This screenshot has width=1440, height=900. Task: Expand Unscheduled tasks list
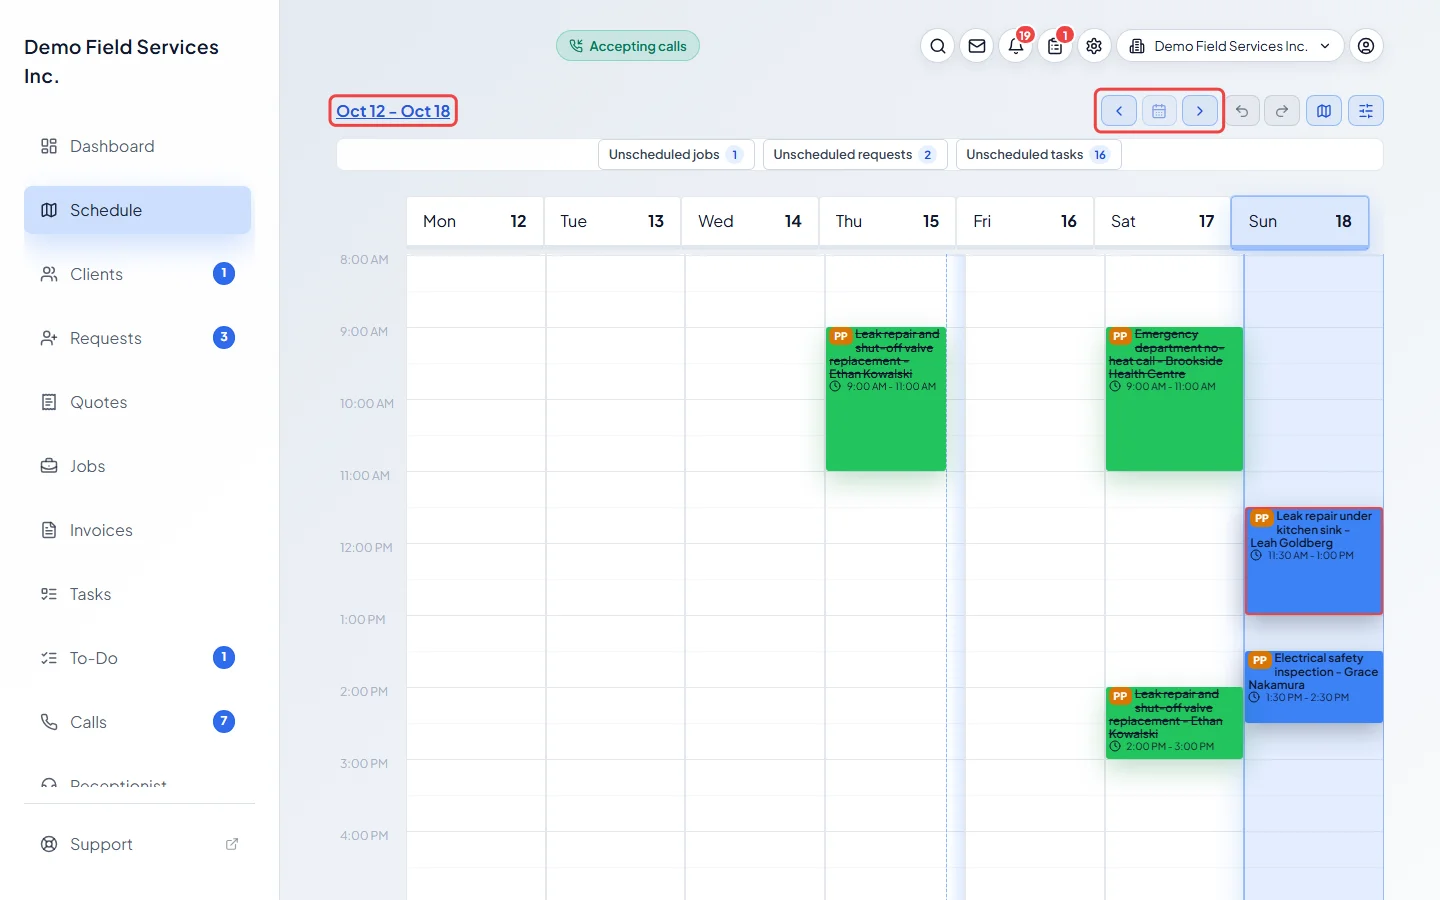click(1038, 155)
